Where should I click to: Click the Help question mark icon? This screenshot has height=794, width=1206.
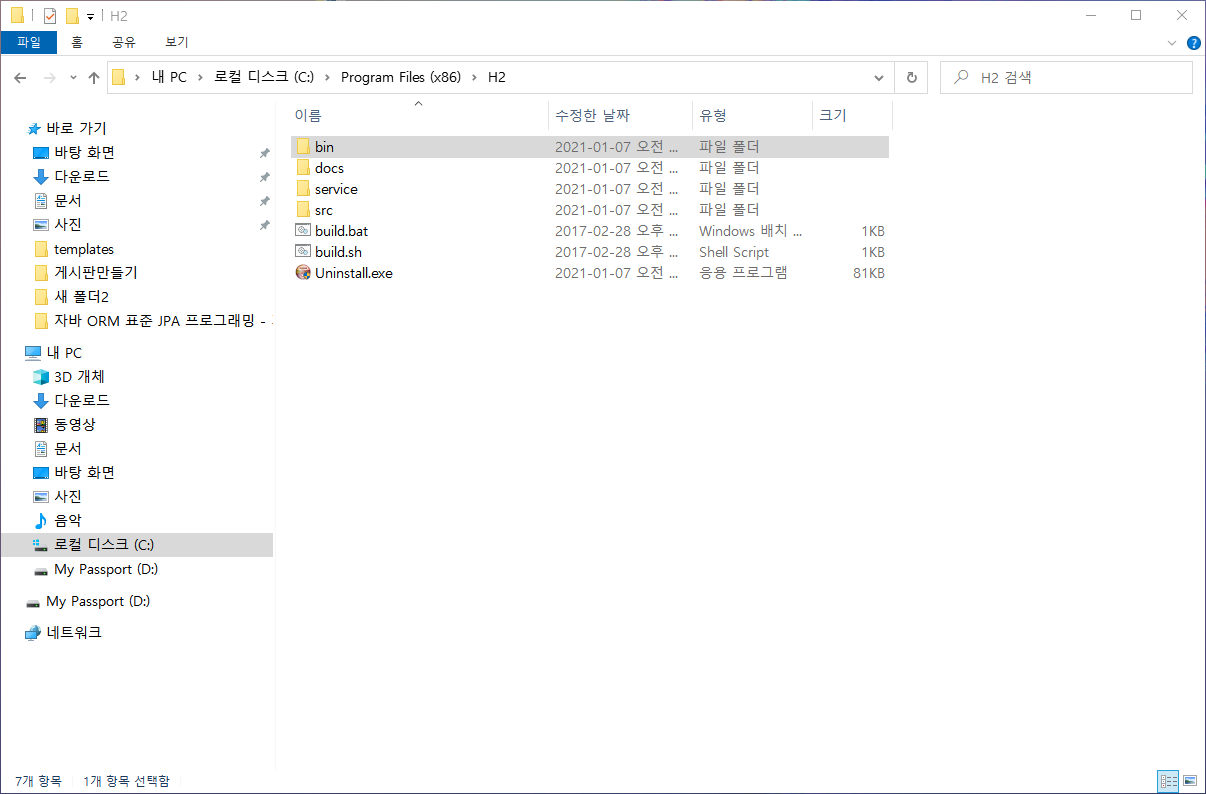pyautogui.click(x=1193, y=43)
